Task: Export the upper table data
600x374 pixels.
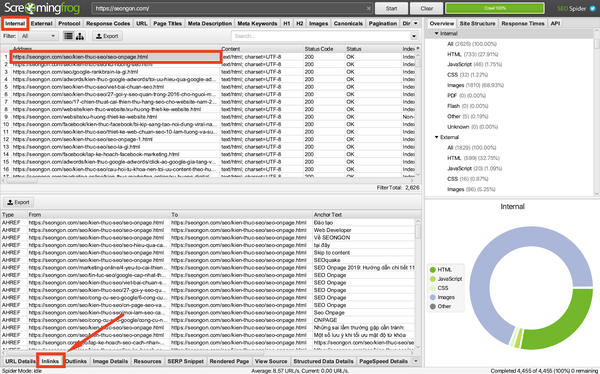Action: tap(107, 36)
